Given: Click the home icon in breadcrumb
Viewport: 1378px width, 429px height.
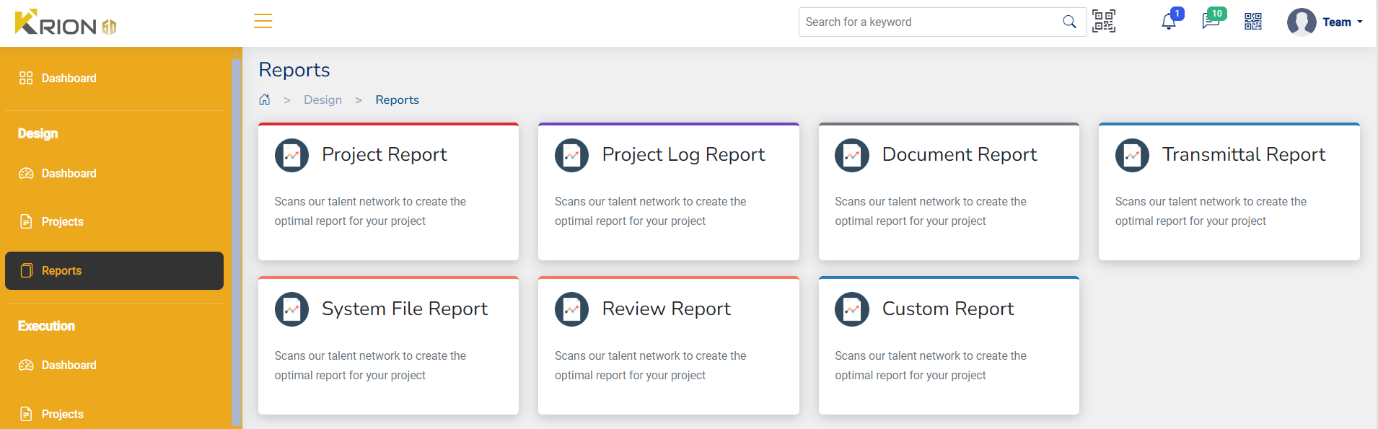Looking at the screenshot, I should coord(265,100).
